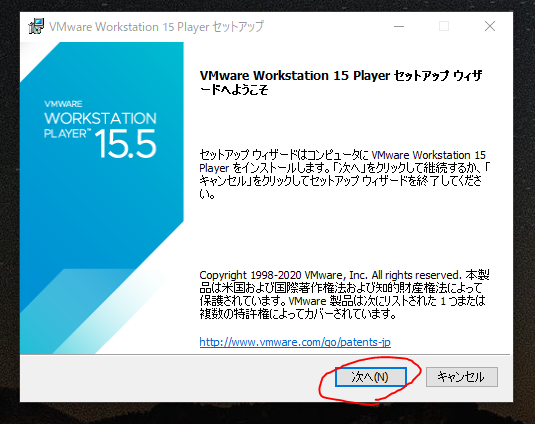Viewport: 535px width, 424px height.
Task: Open the vmware.com patents-jp link
Action: (295, 342)
